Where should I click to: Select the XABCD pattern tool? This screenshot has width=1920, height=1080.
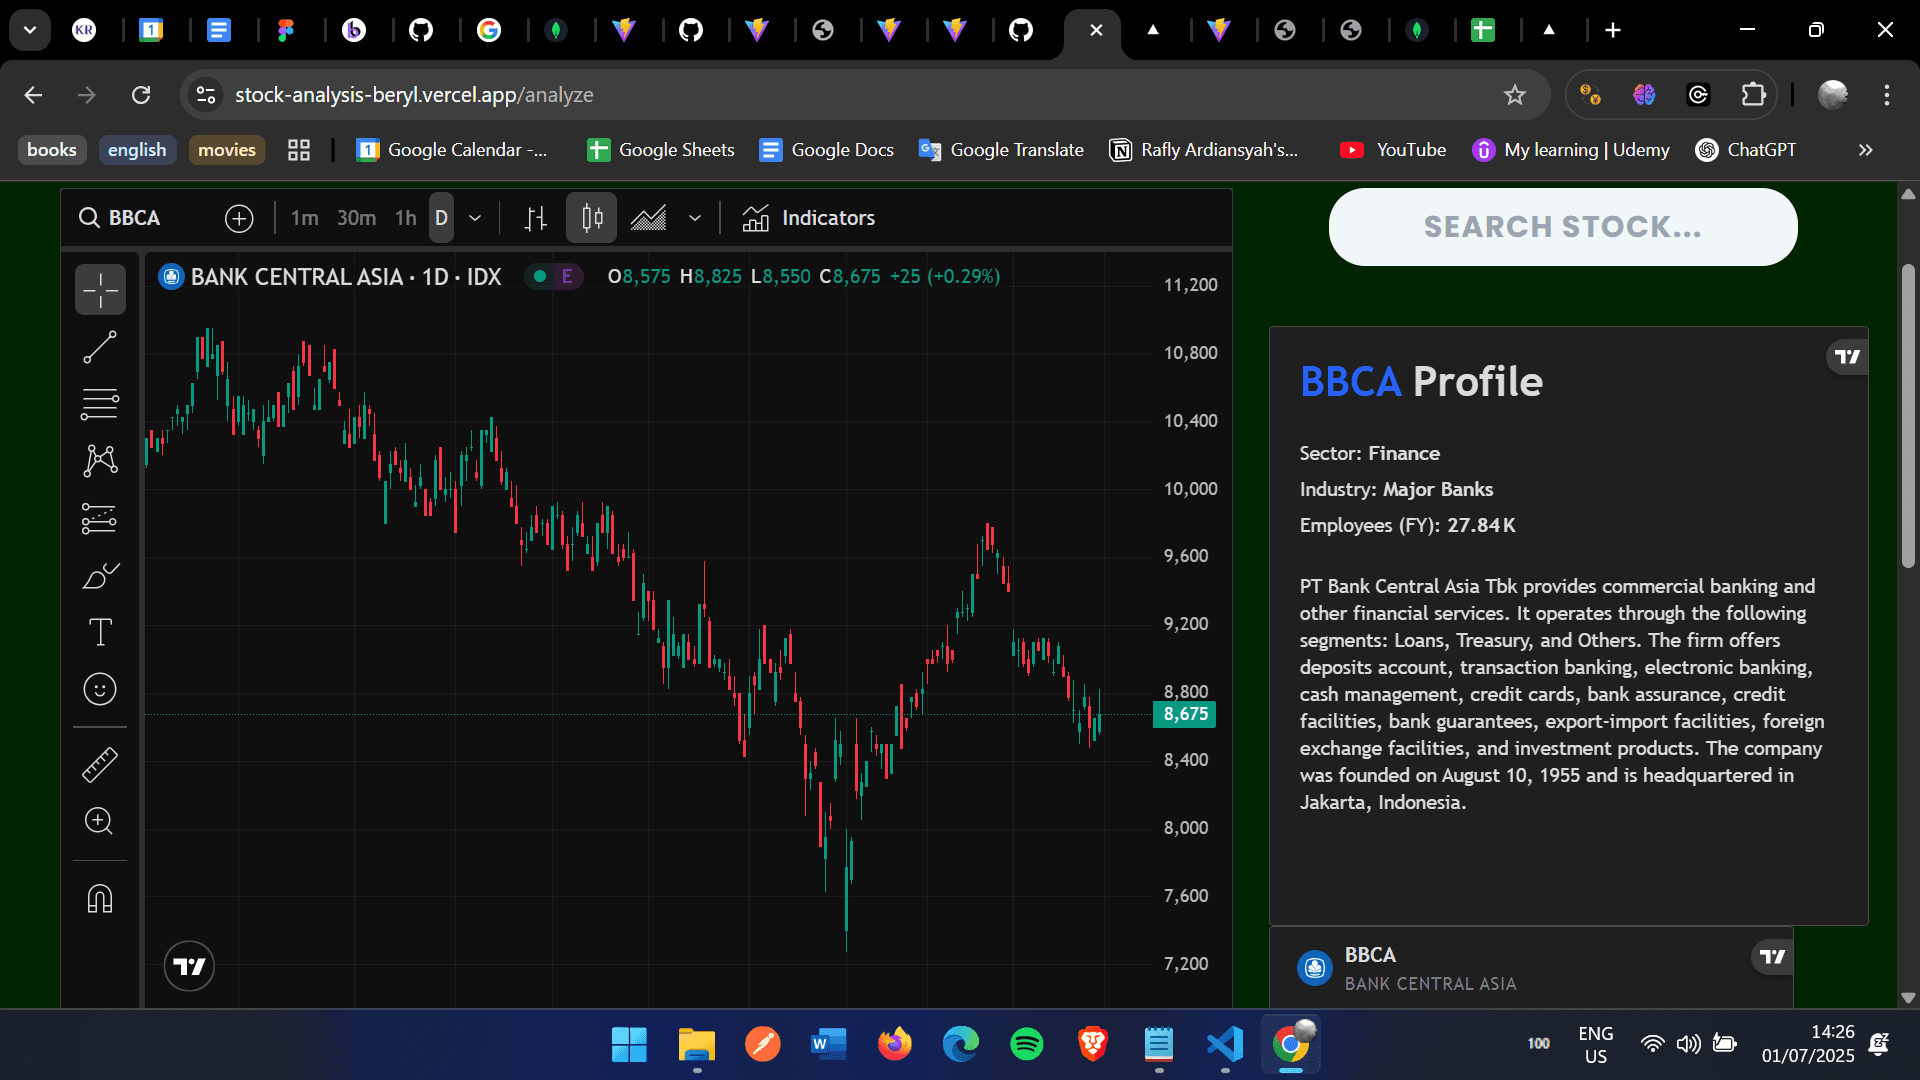pyautogui.click(x=100, y=461)
